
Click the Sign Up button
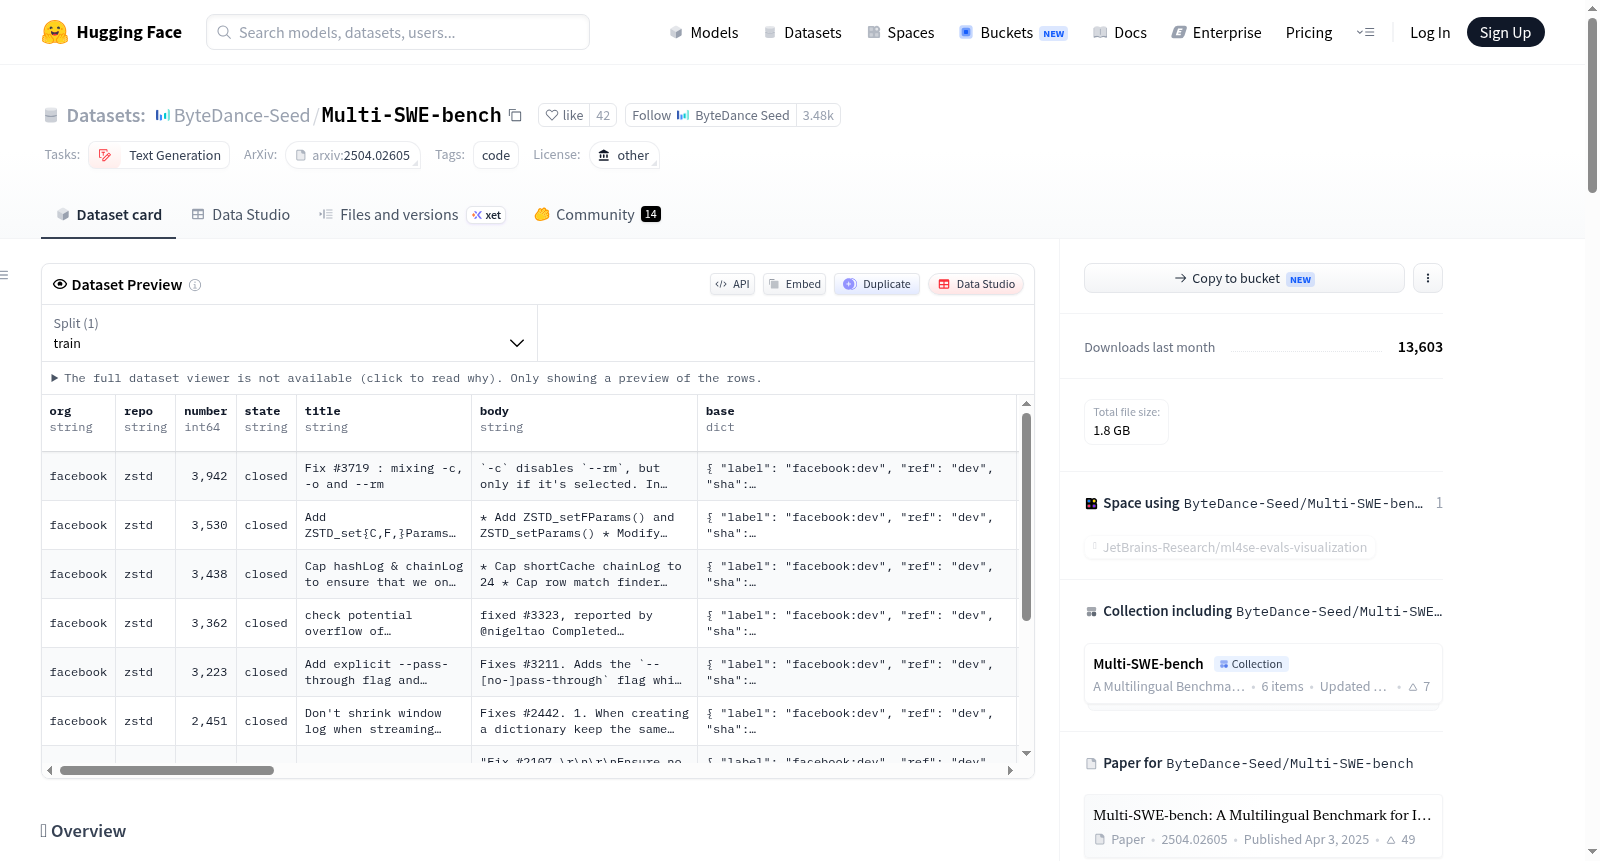click(x=1505, y=32)
